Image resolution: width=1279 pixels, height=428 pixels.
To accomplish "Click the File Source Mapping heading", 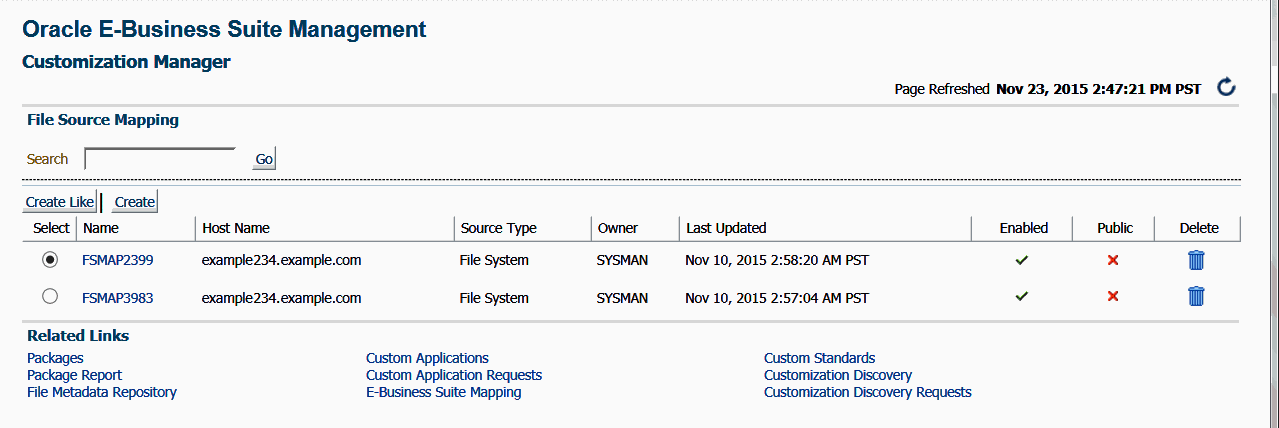I will [x=103, y=119].
